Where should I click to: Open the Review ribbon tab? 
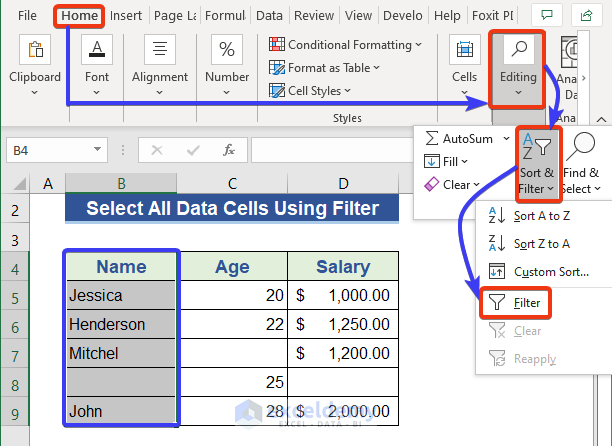(314, 16)
